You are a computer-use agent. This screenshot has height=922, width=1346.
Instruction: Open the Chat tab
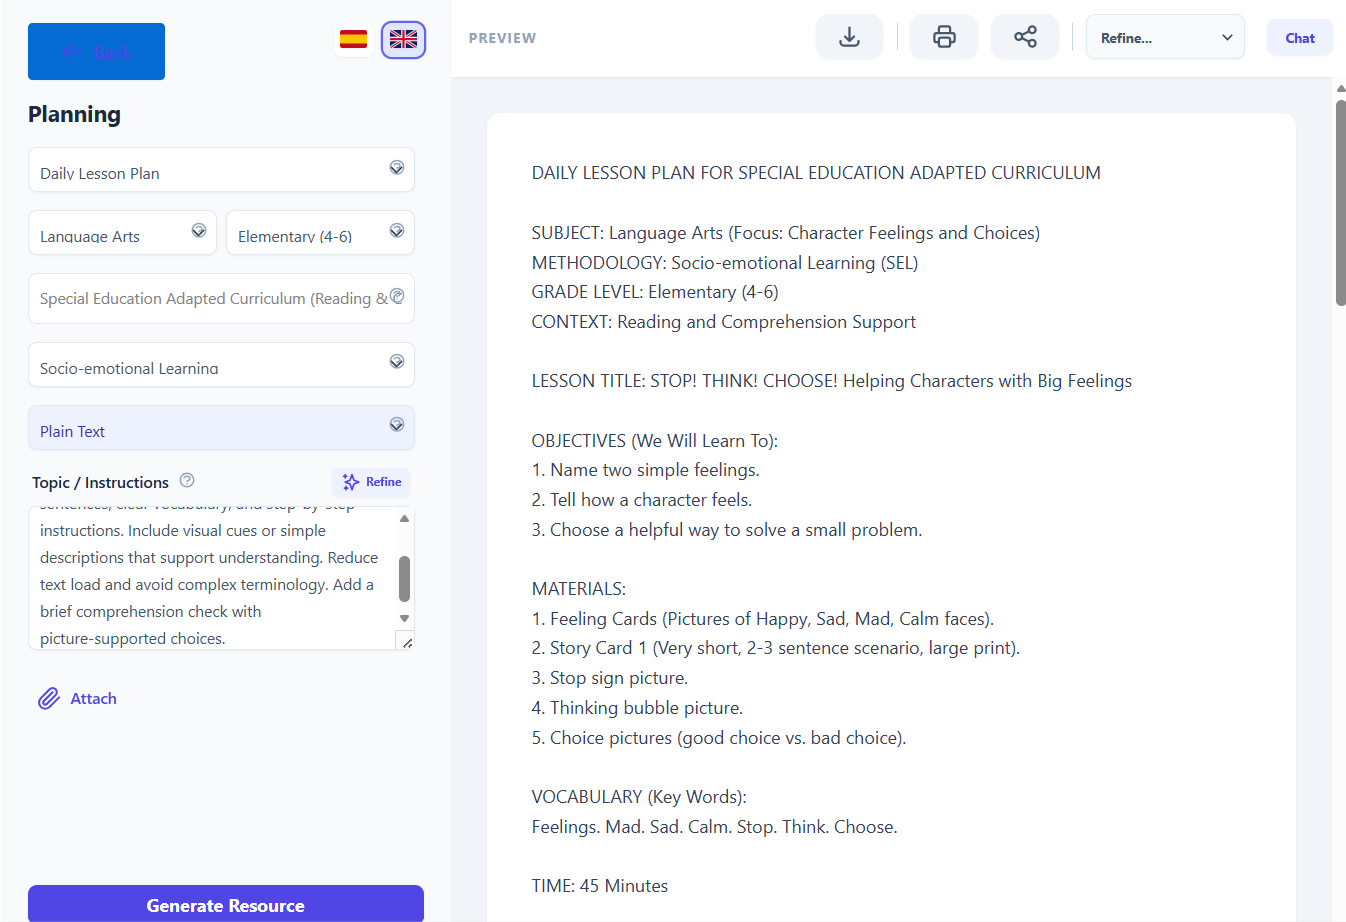pyautogui.click(x=1299, y=38)
